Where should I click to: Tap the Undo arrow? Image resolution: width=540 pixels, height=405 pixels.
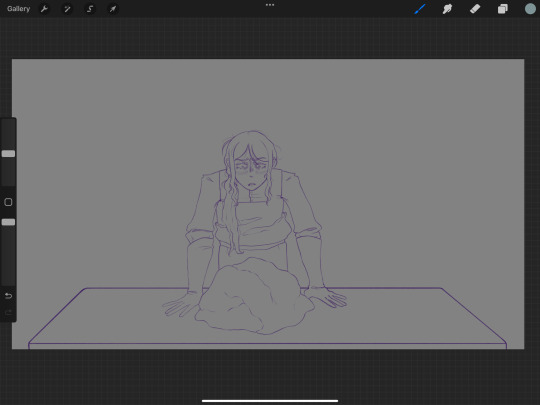coord(8,296)
